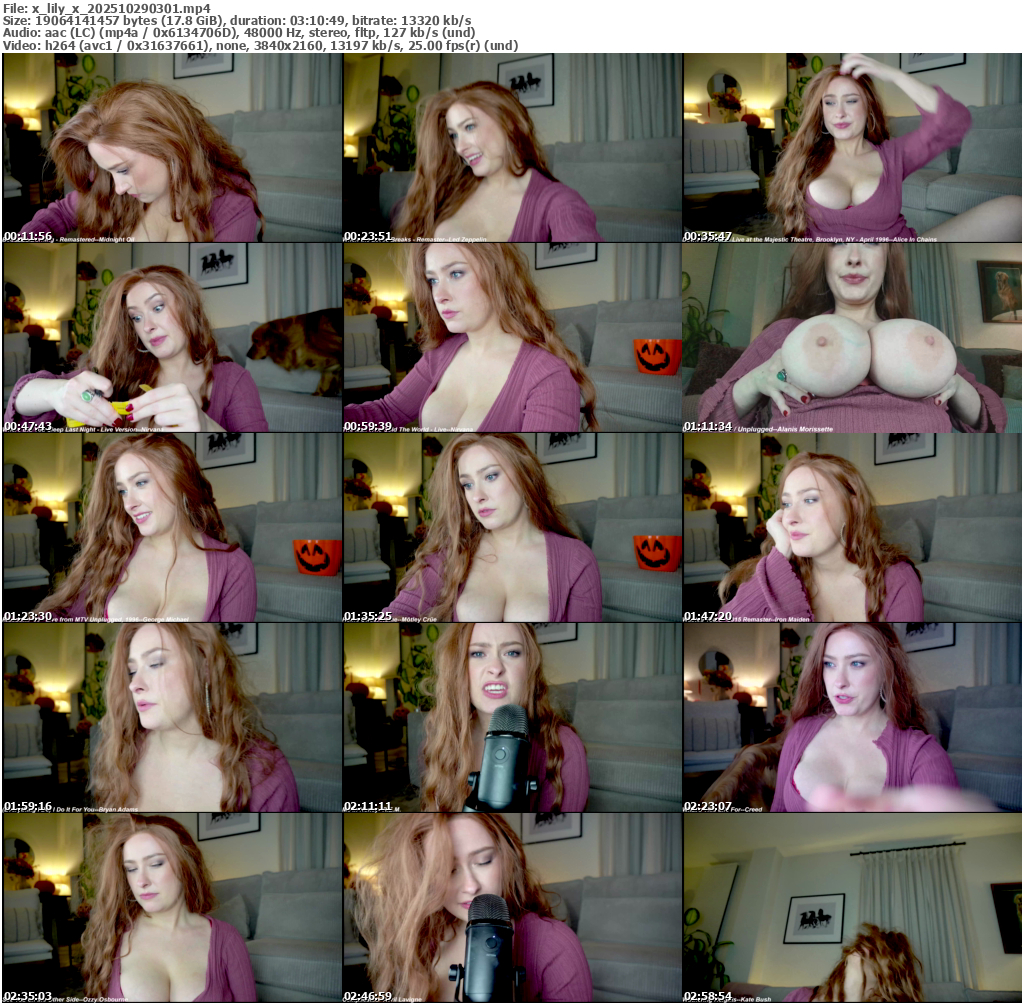Viewport: 1024px width, 1003px height.
Task: Select the frame stamped 00:47:43
Action: click(x=172, y=338)
